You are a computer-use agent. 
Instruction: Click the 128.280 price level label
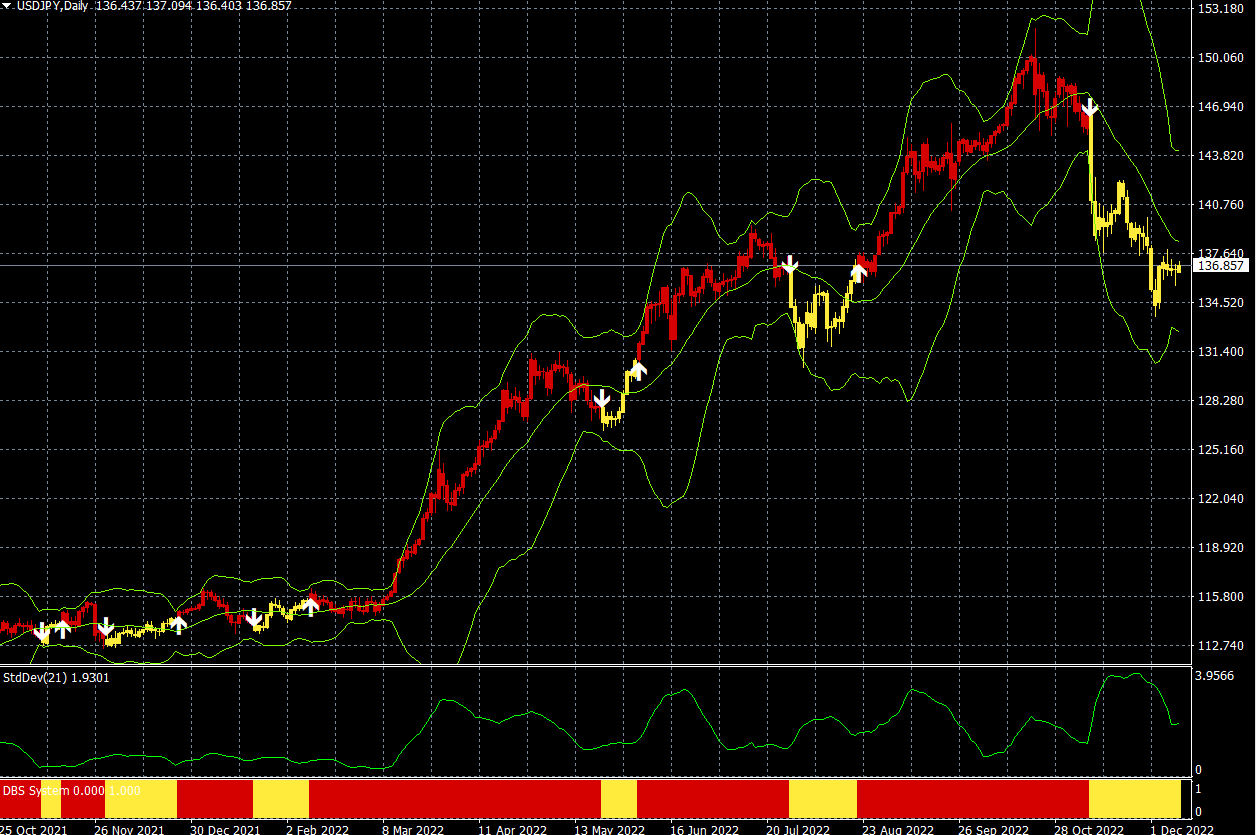coord(1221,401)
